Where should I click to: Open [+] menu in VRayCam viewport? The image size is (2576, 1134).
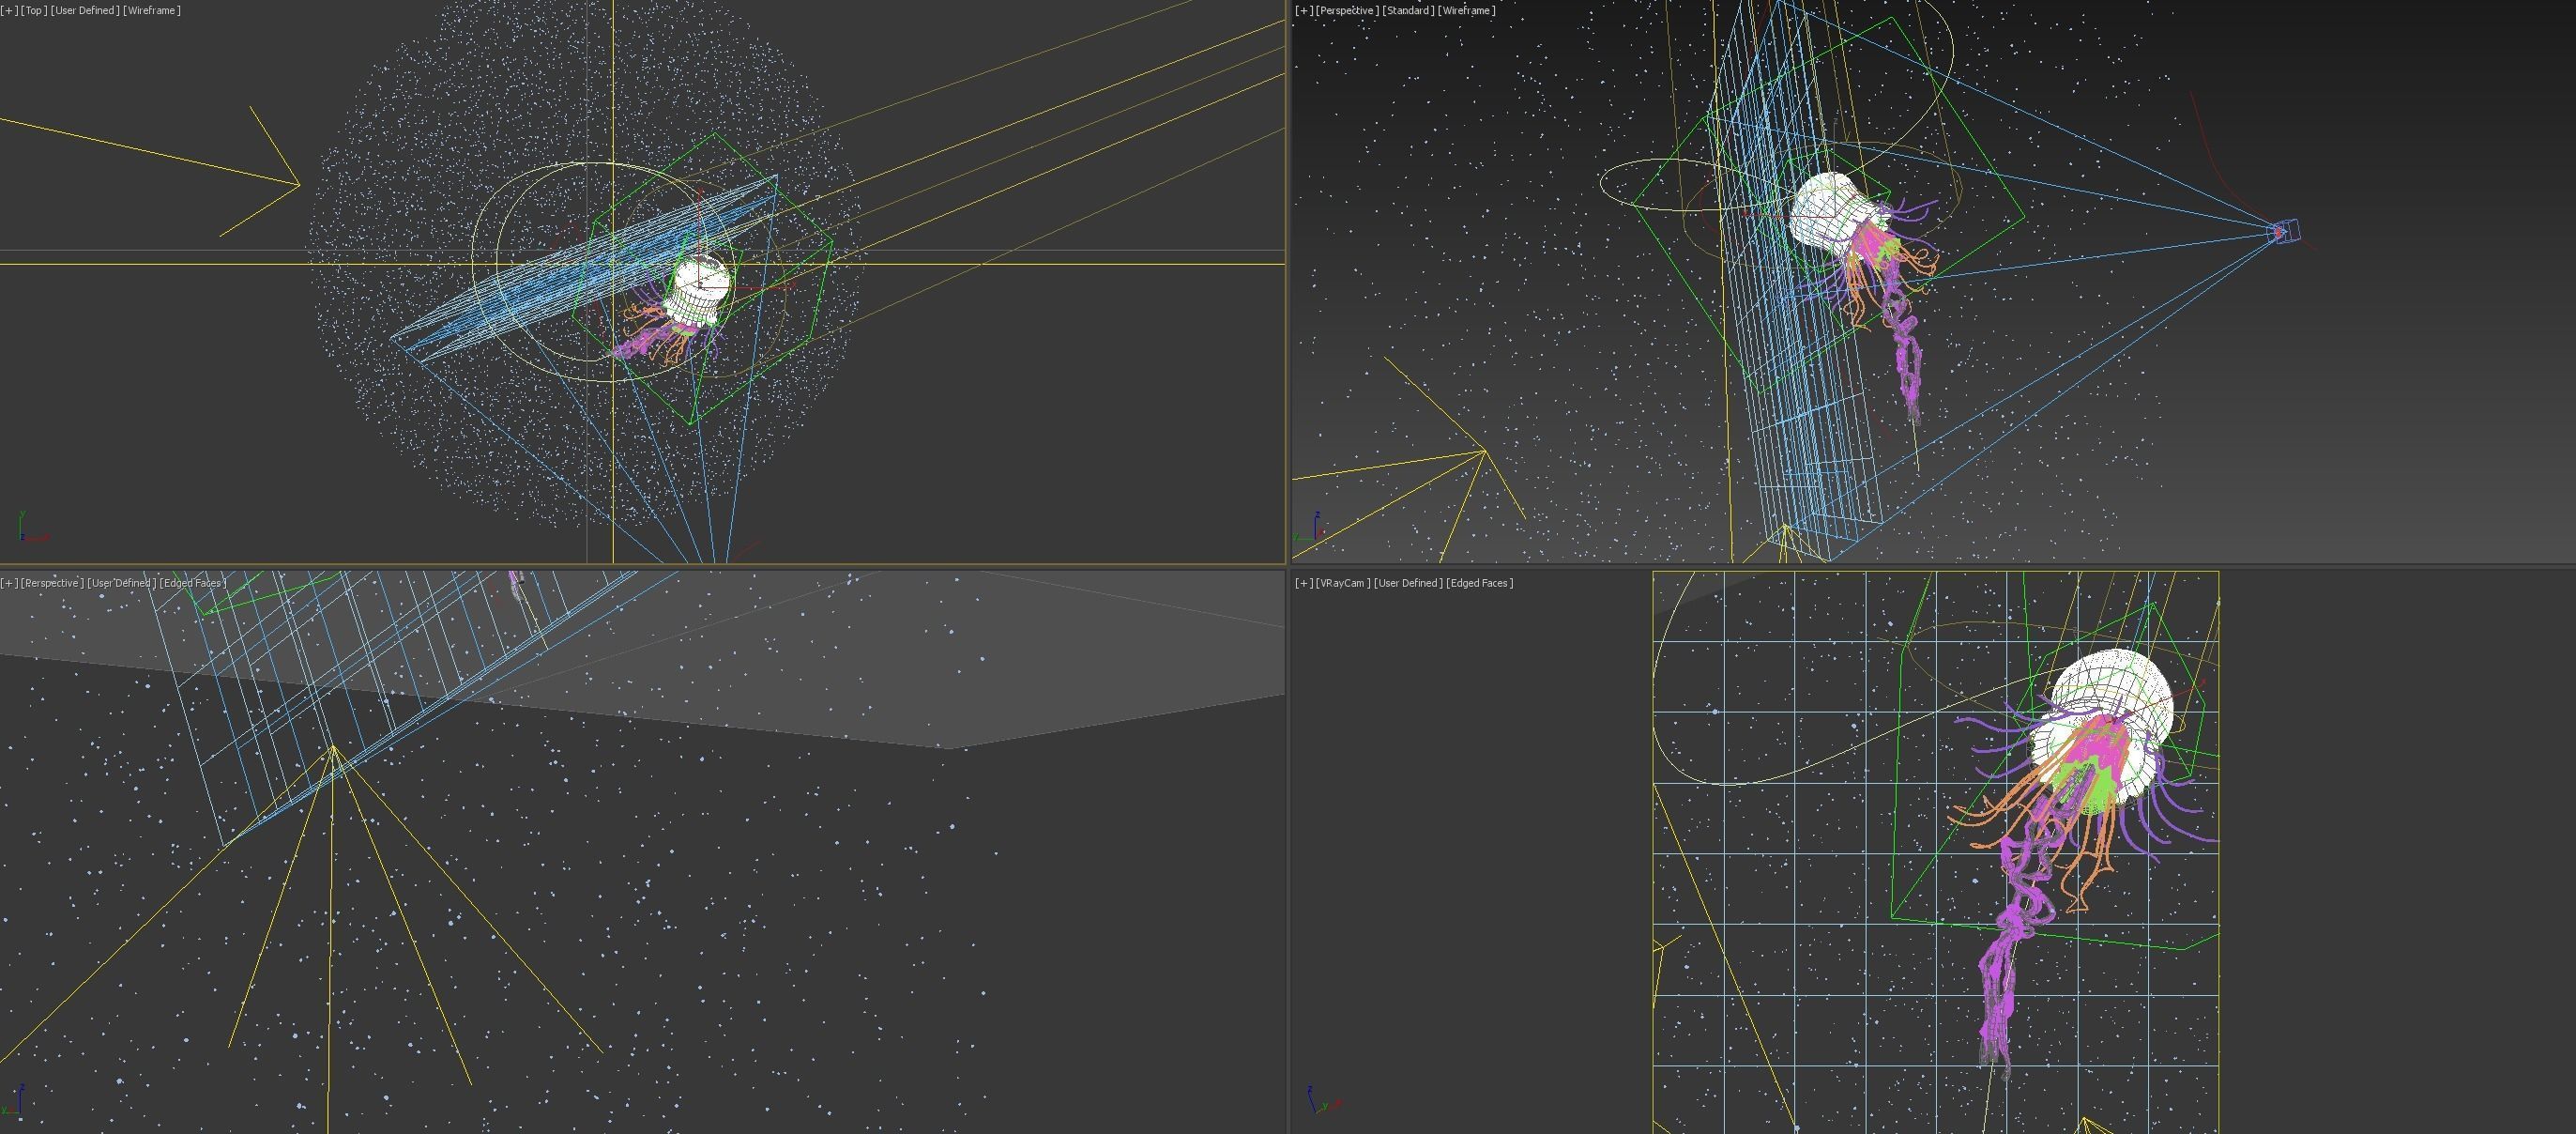(x=1304, y=583)
